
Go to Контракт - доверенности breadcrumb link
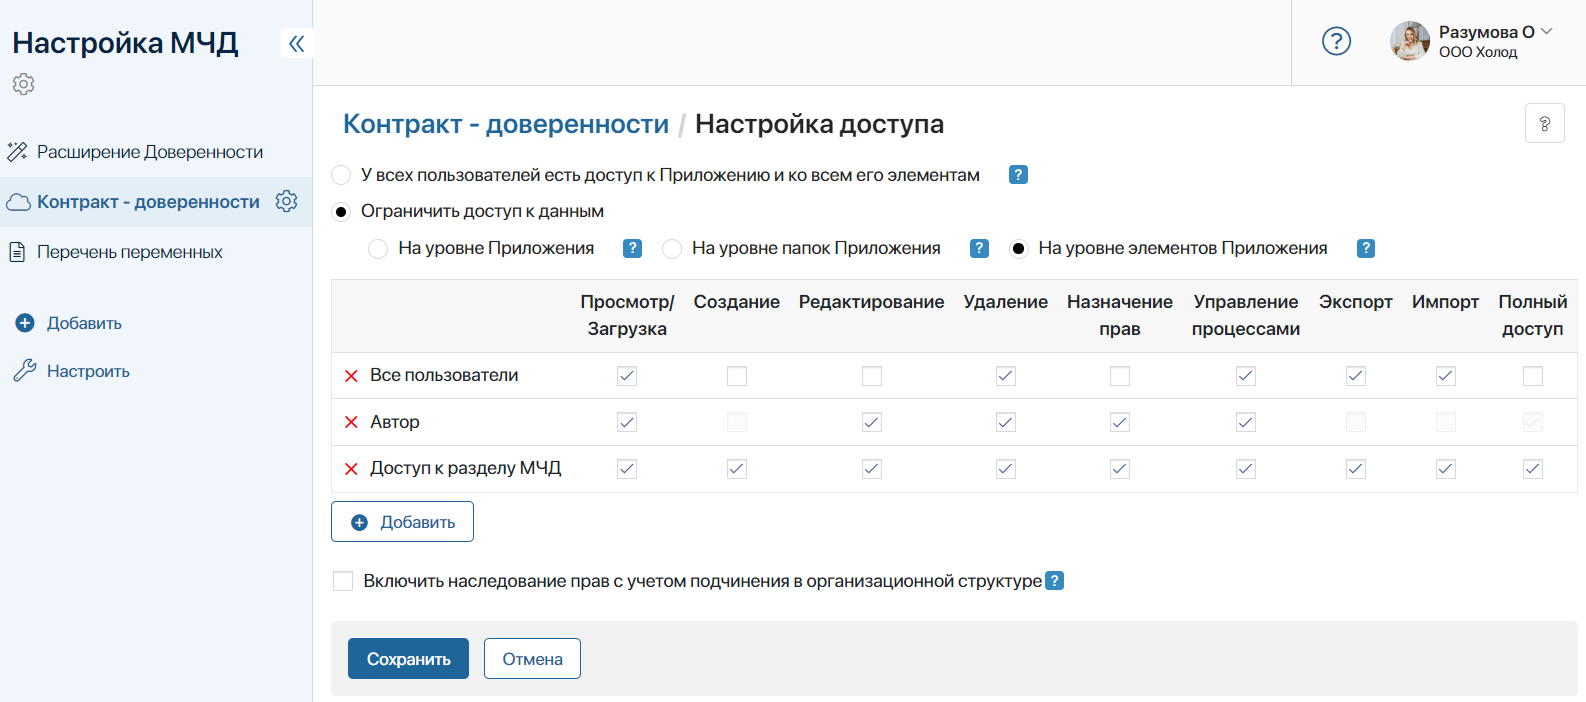pos(505,124)
